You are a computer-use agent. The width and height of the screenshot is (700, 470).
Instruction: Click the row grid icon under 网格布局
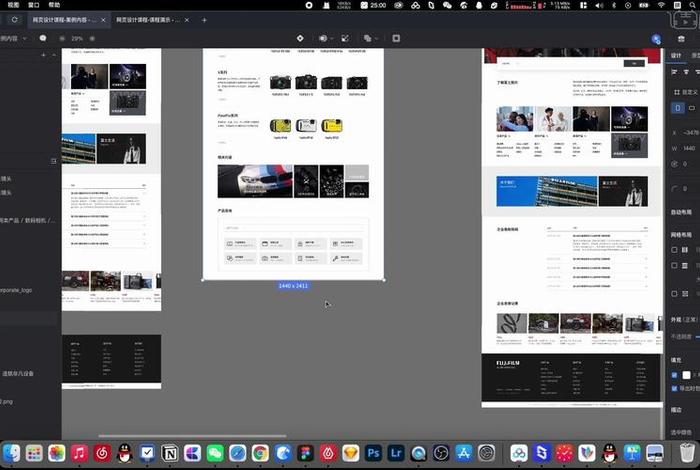pyautogui.click(x=685, y=266)
